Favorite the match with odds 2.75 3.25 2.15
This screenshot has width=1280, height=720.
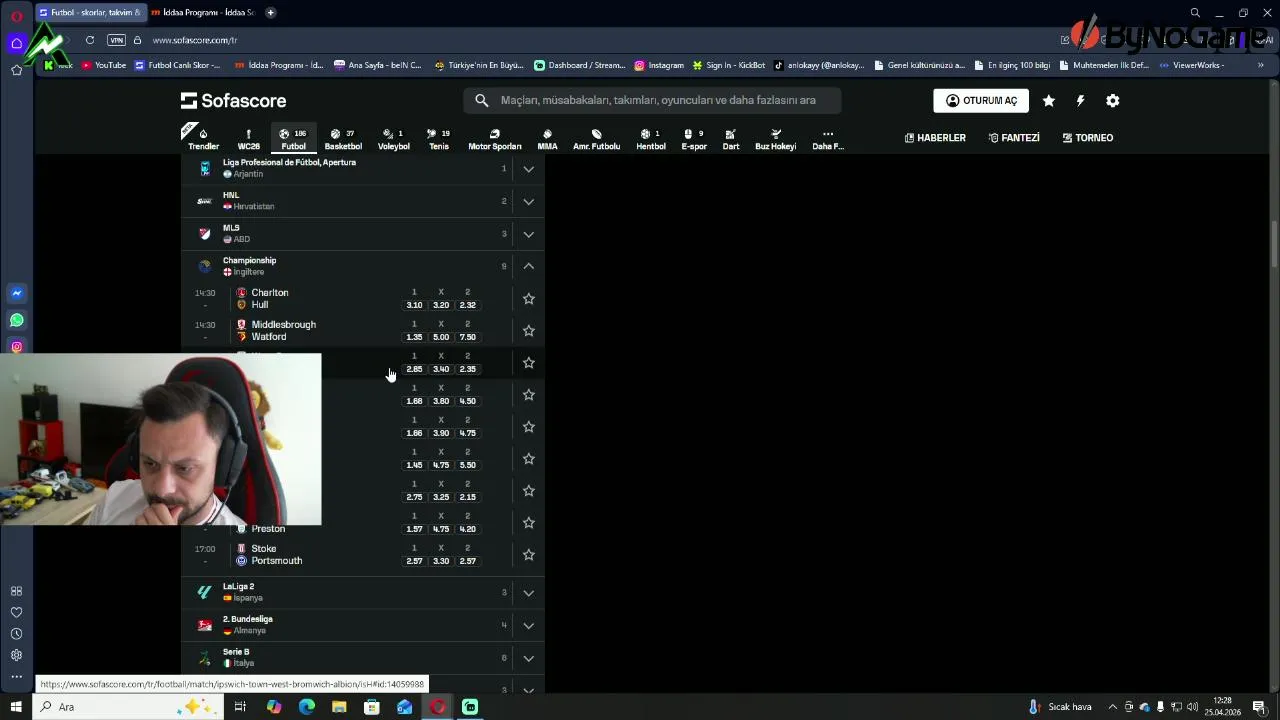point(529,490)
